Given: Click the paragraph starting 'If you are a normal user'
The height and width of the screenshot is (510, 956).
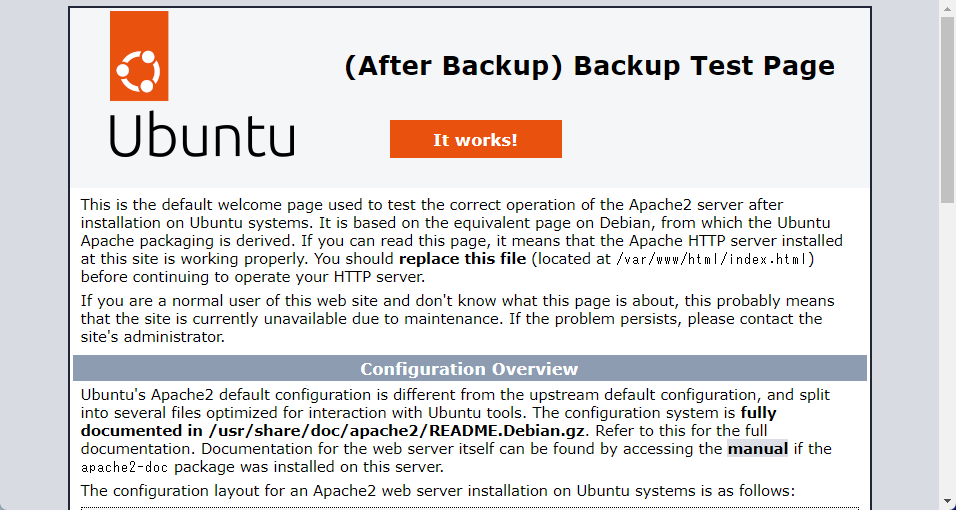Looking at the screenshot, I should click(x=457, y=318).
